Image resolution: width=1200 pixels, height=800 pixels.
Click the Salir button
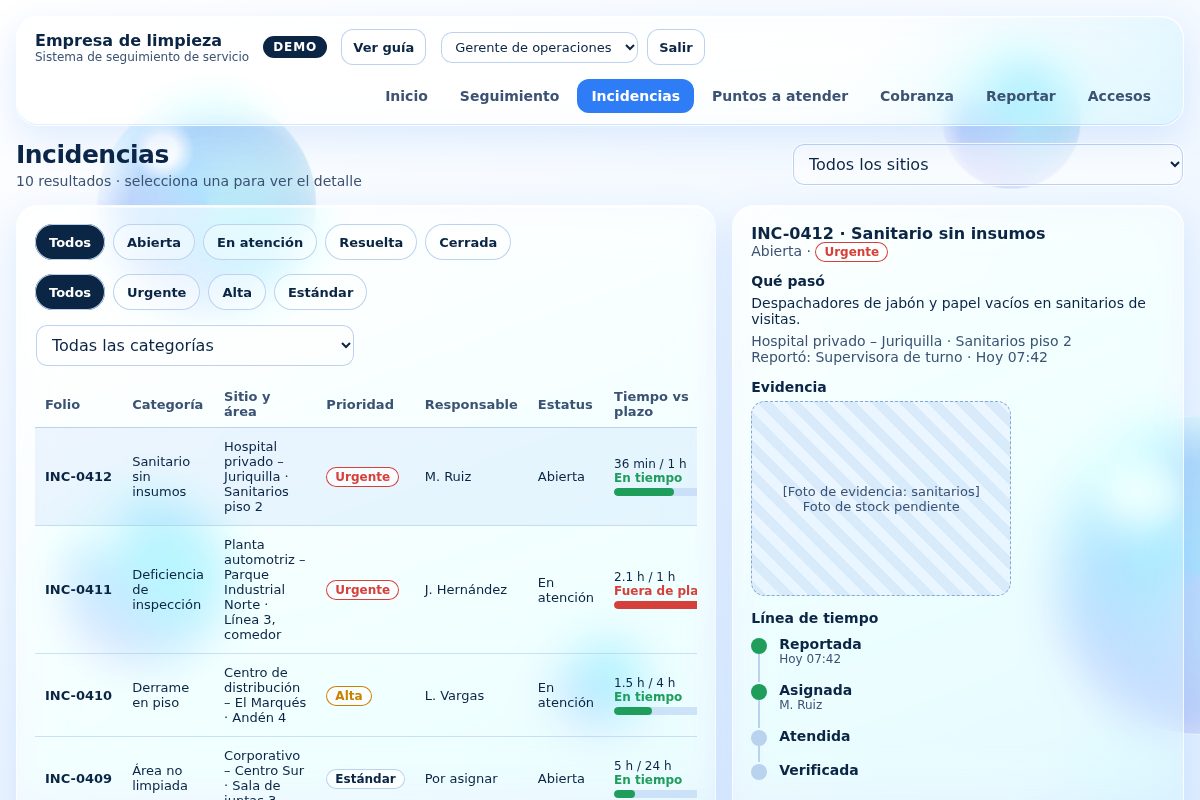click(676, 47)
